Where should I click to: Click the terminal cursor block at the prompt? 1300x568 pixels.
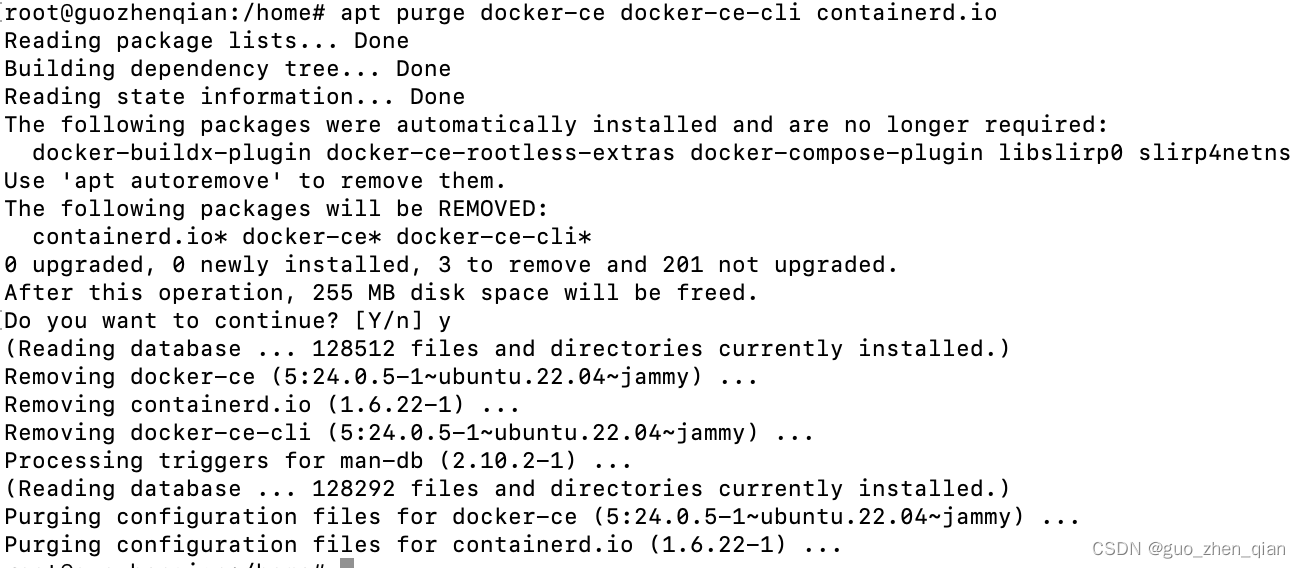[347, 563]
